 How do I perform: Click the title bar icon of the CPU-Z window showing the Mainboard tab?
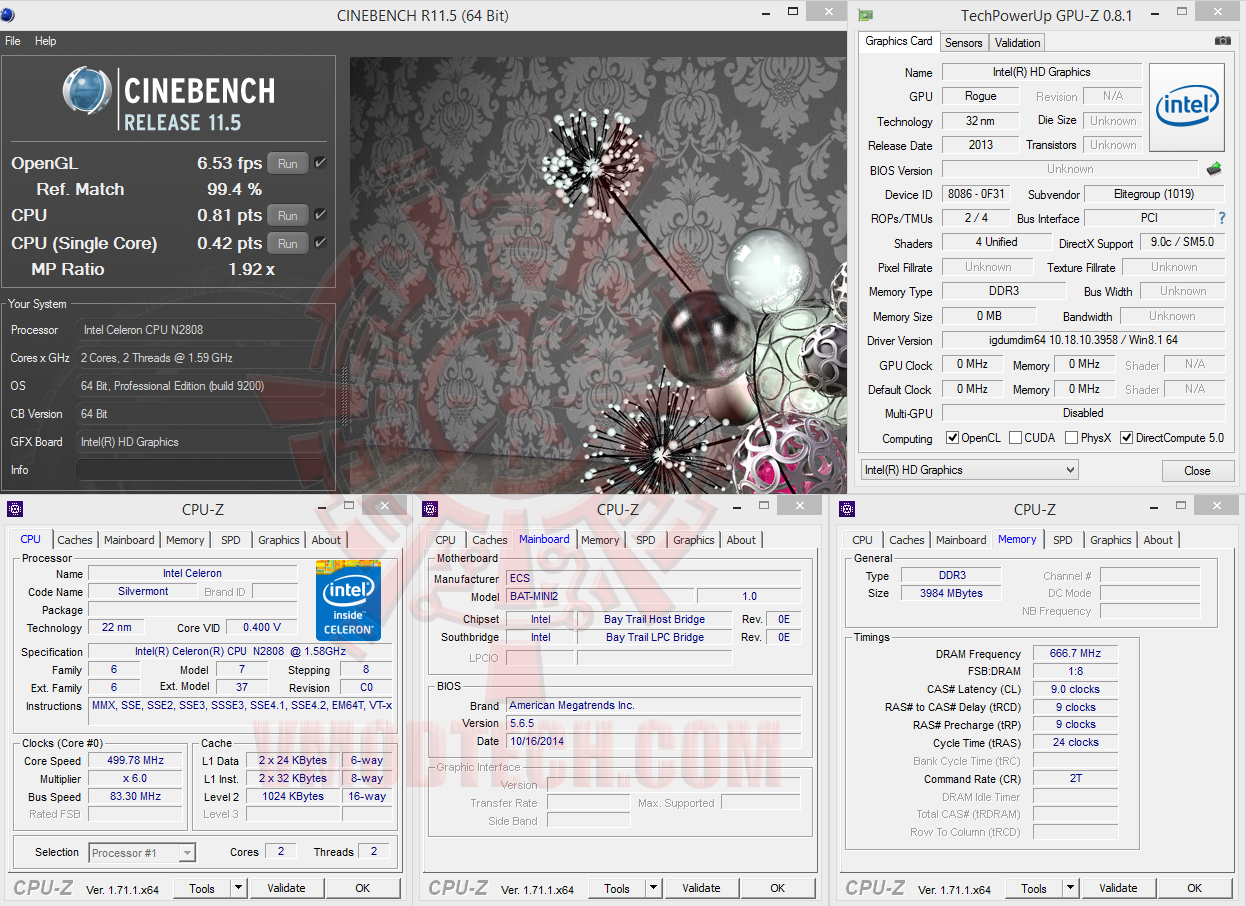point(430,509)
